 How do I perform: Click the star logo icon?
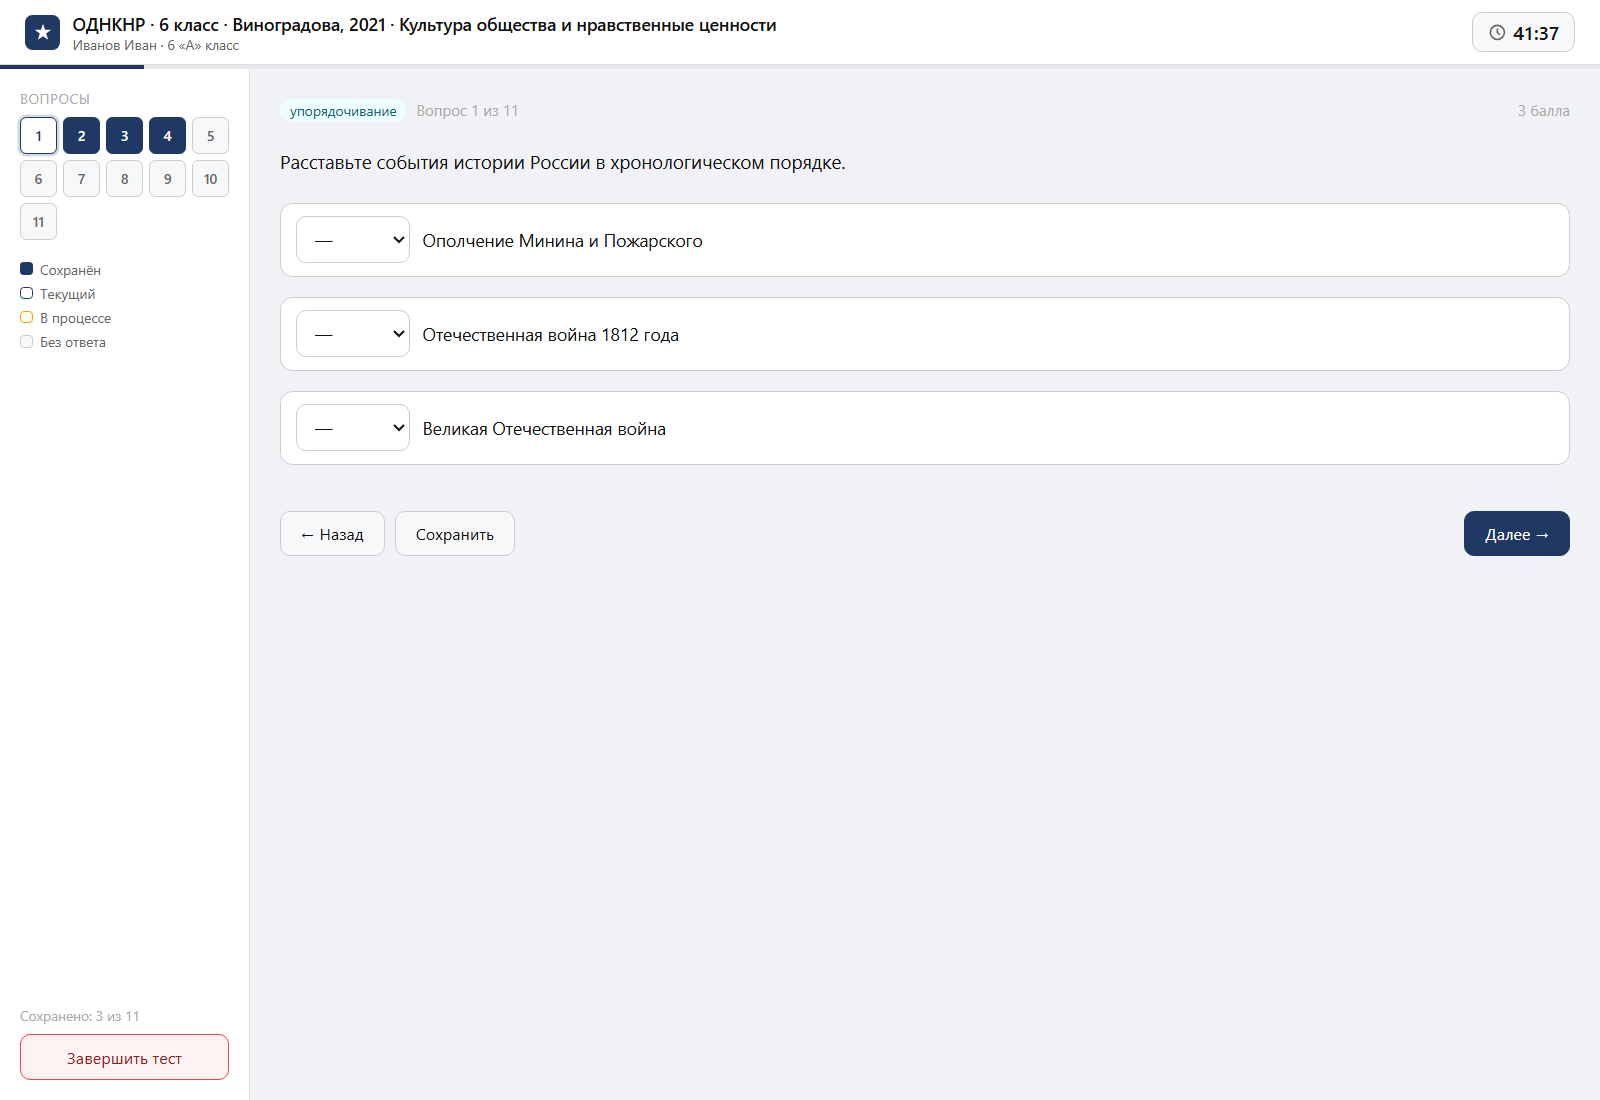pos(42,33)
